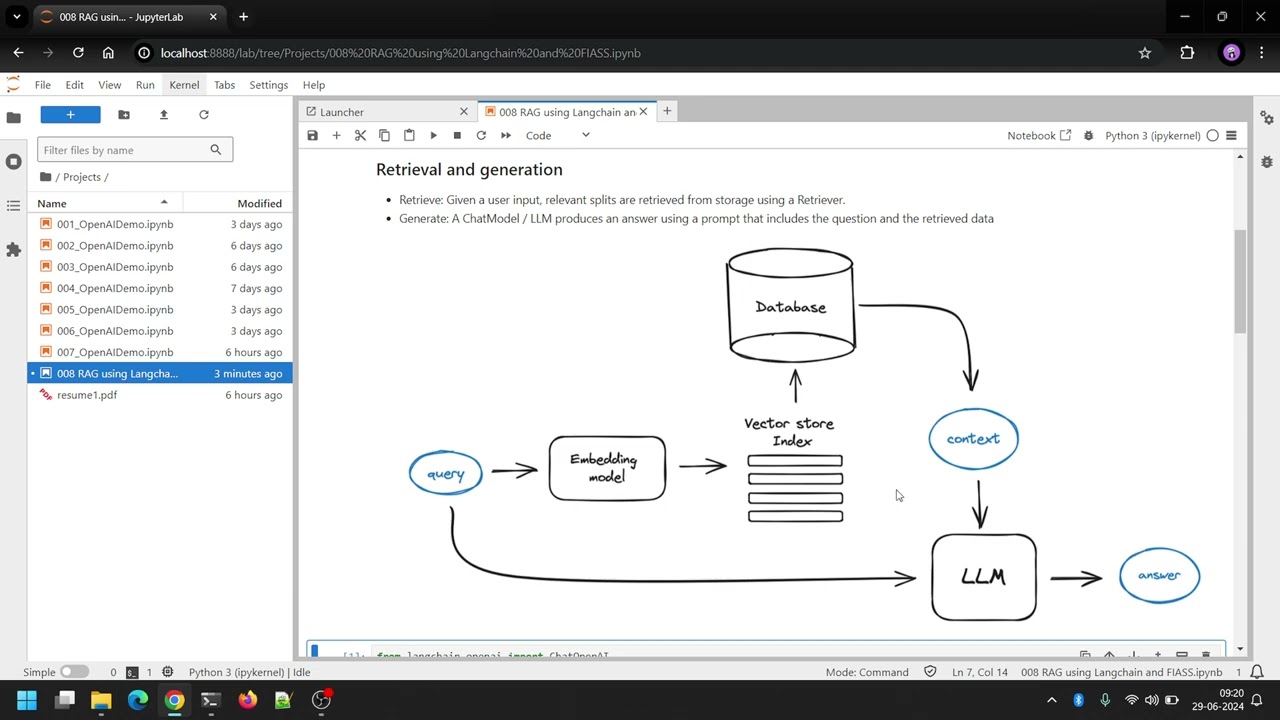The width and height of the screenshot is (1280, 720).
Task: Restart kernel and run all cells
Action: (506, 135)
